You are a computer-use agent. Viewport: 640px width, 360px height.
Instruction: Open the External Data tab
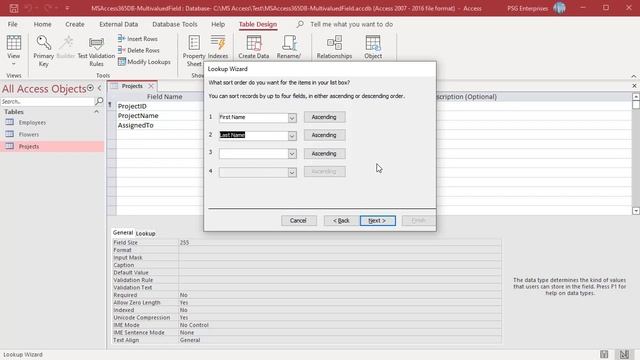coord(118,24)
